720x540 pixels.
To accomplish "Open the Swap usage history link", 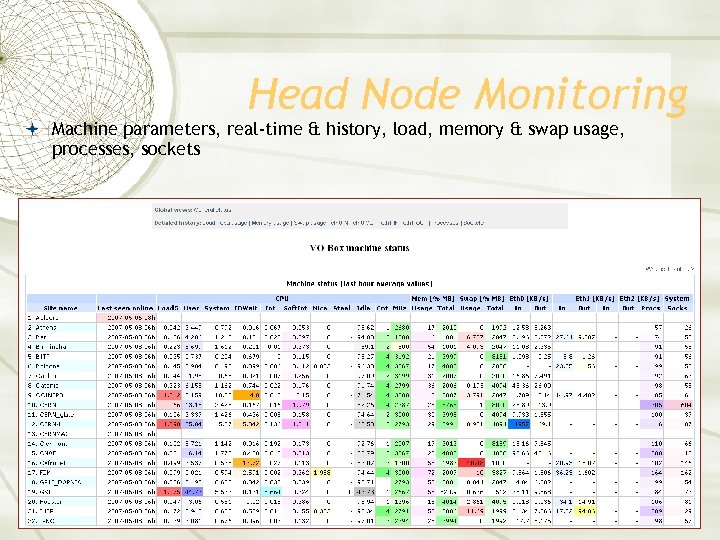I will point(310,223).
